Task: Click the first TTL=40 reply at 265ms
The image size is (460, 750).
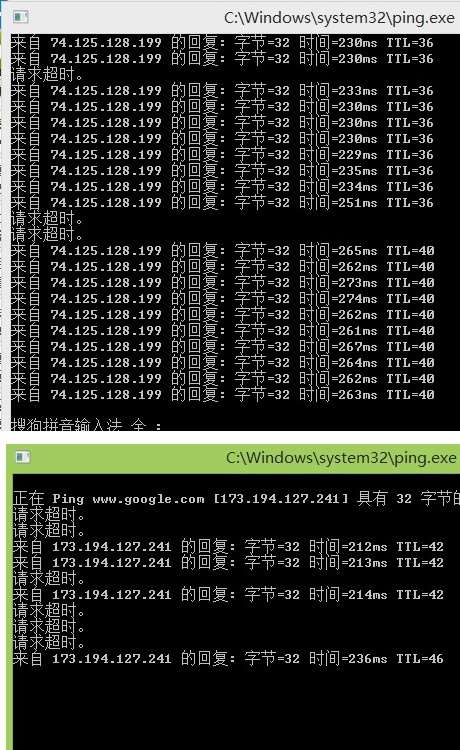Action: (x=222, y=251)
